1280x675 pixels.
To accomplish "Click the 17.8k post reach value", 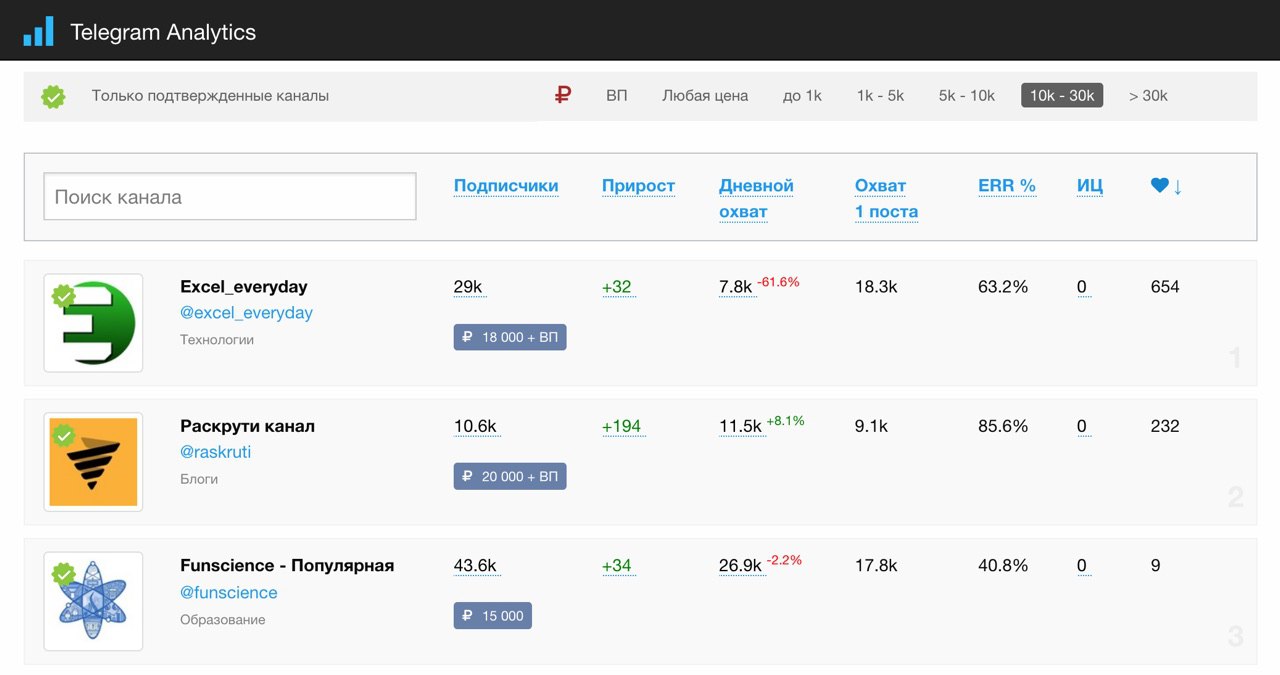I will [876, 565].
